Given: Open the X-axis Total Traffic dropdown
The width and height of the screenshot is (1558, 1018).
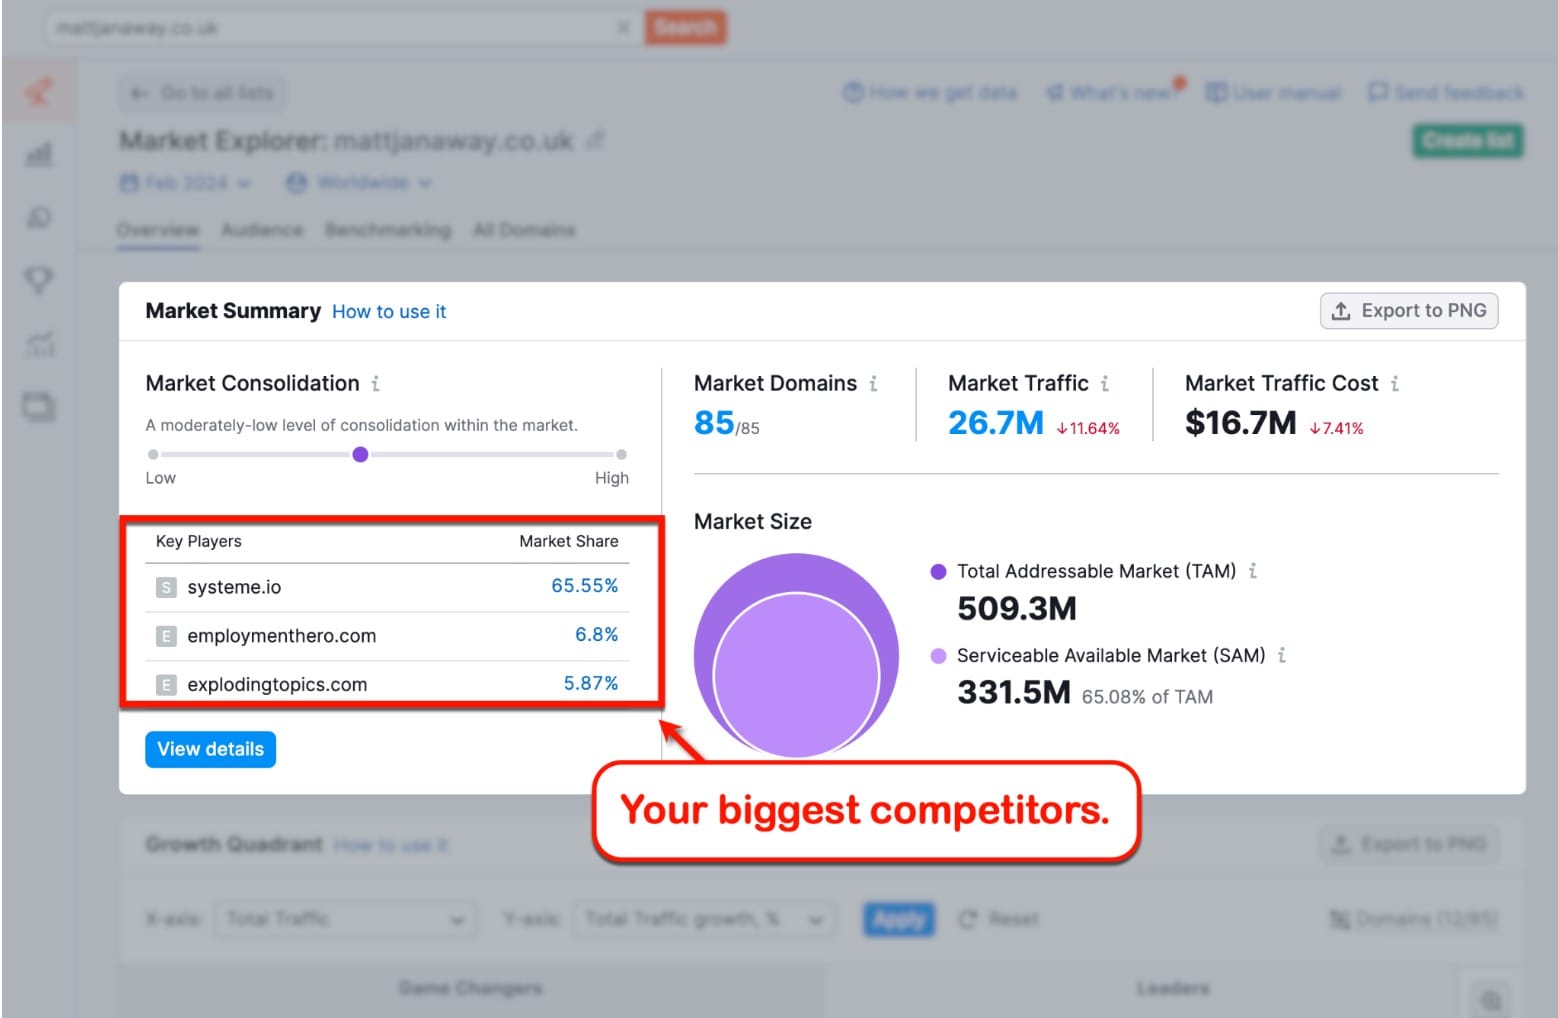Looking at the screenshot, I should (x=345, y=919).
